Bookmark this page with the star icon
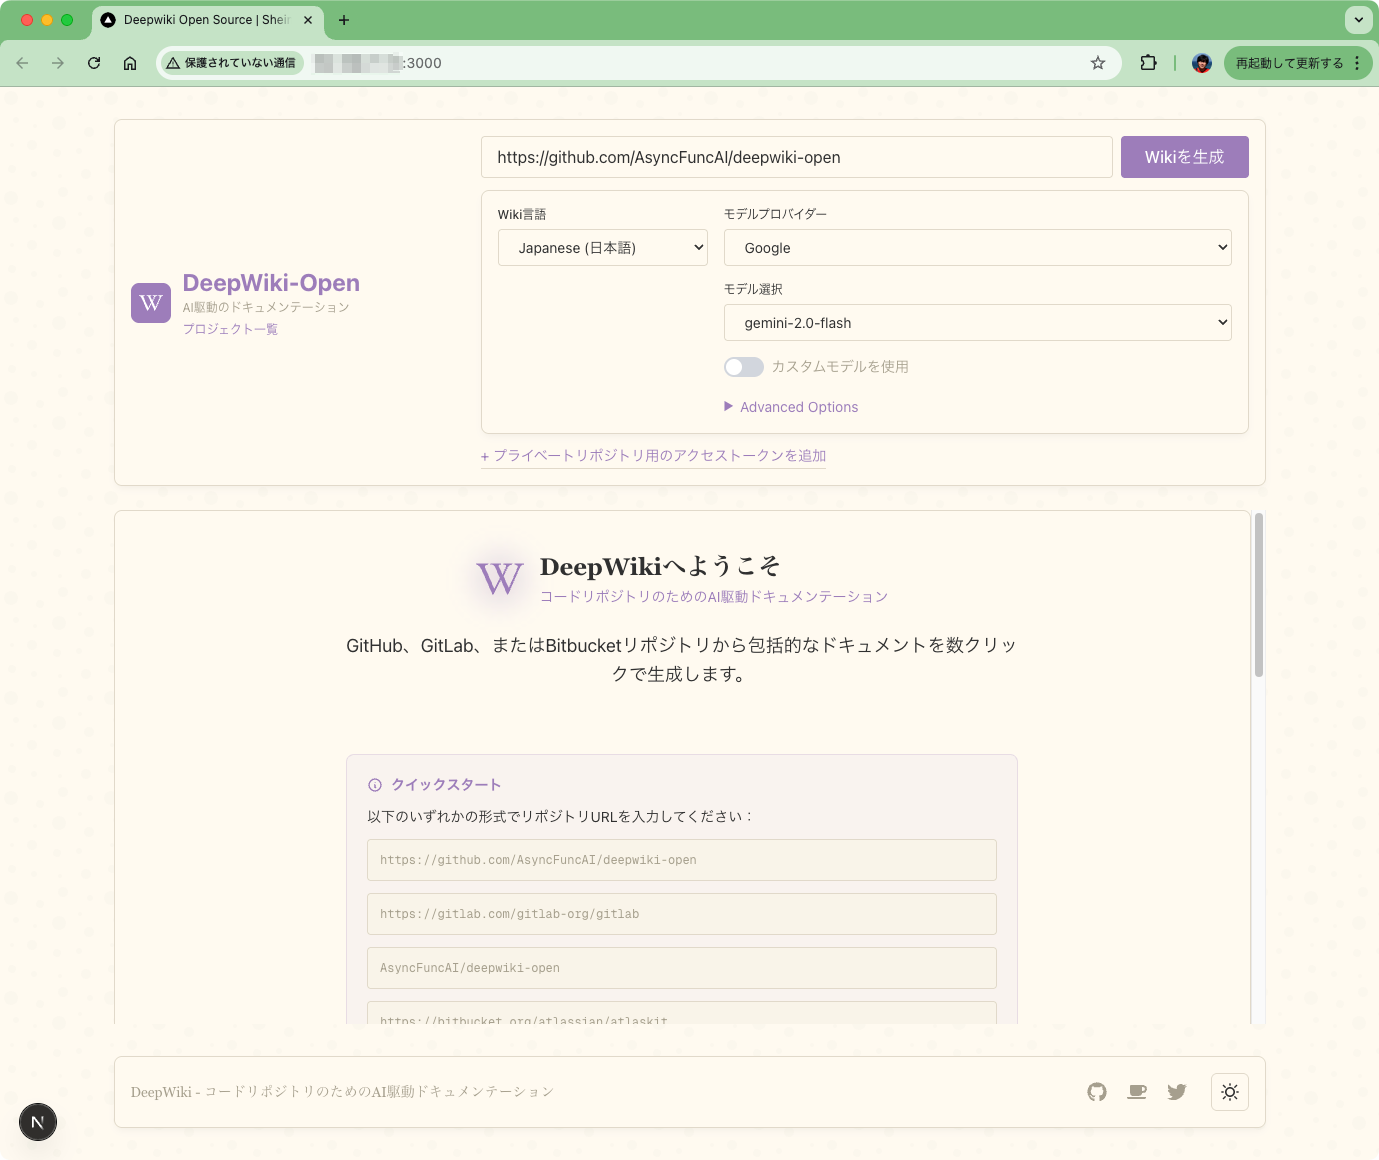The width and height of the screenshot is (1379, 1160). pyautogui.click(x=1098, y=63)
